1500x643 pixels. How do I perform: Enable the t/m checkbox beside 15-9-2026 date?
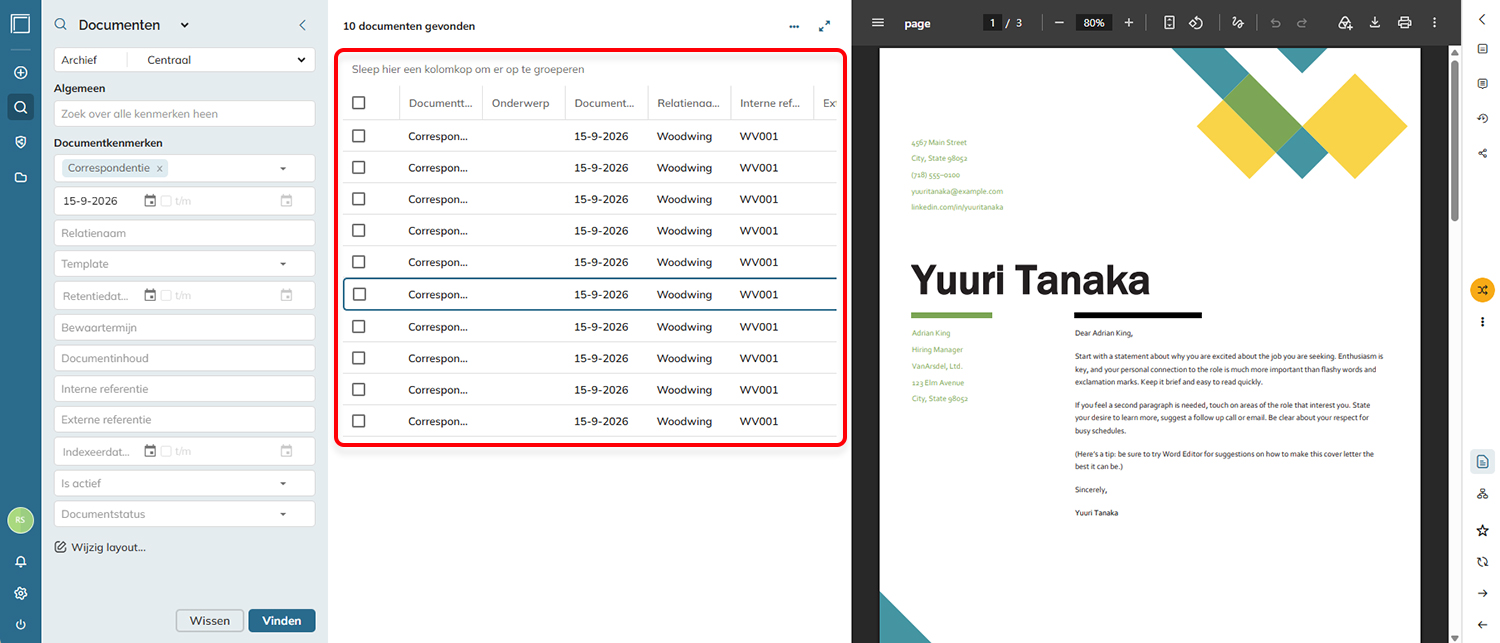166,201
